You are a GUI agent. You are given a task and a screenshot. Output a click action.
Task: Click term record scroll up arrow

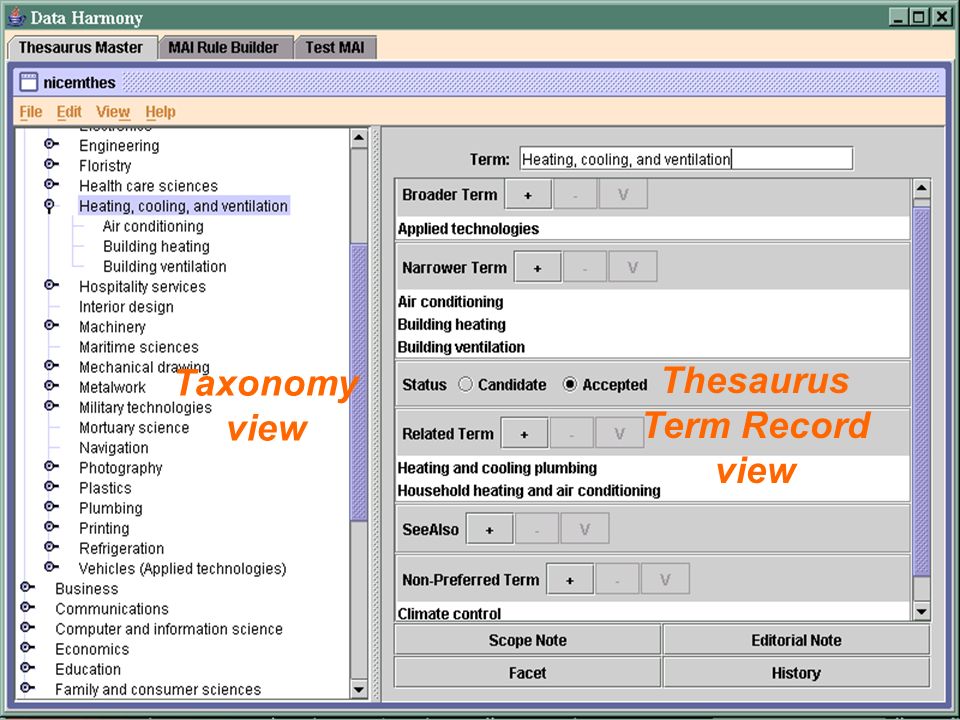pyautogui.click(x=921, y=188)
